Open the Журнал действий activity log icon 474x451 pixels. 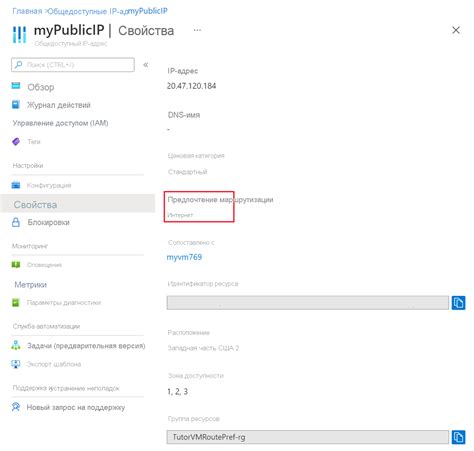pyautogui.click(x=16, y=105)
